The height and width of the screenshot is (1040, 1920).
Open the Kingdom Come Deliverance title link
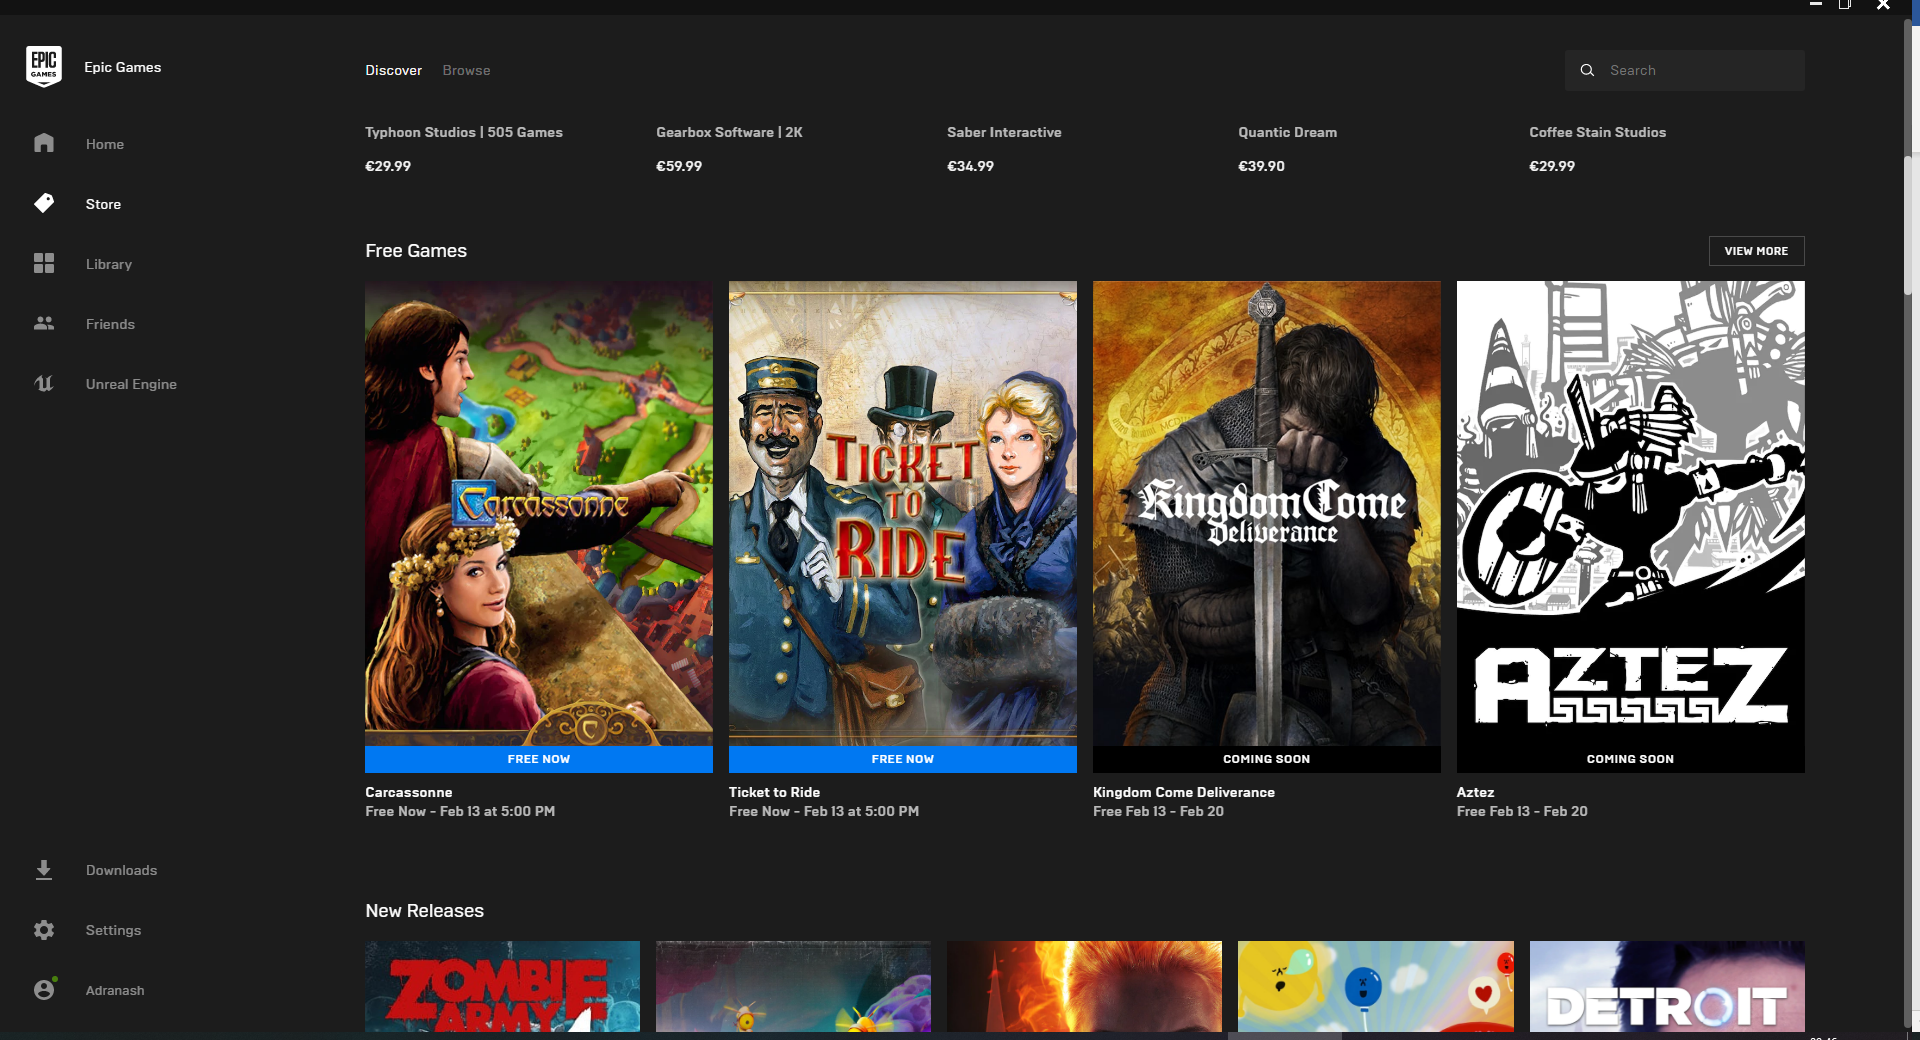pyautogui.click(x=1183, y=792)
